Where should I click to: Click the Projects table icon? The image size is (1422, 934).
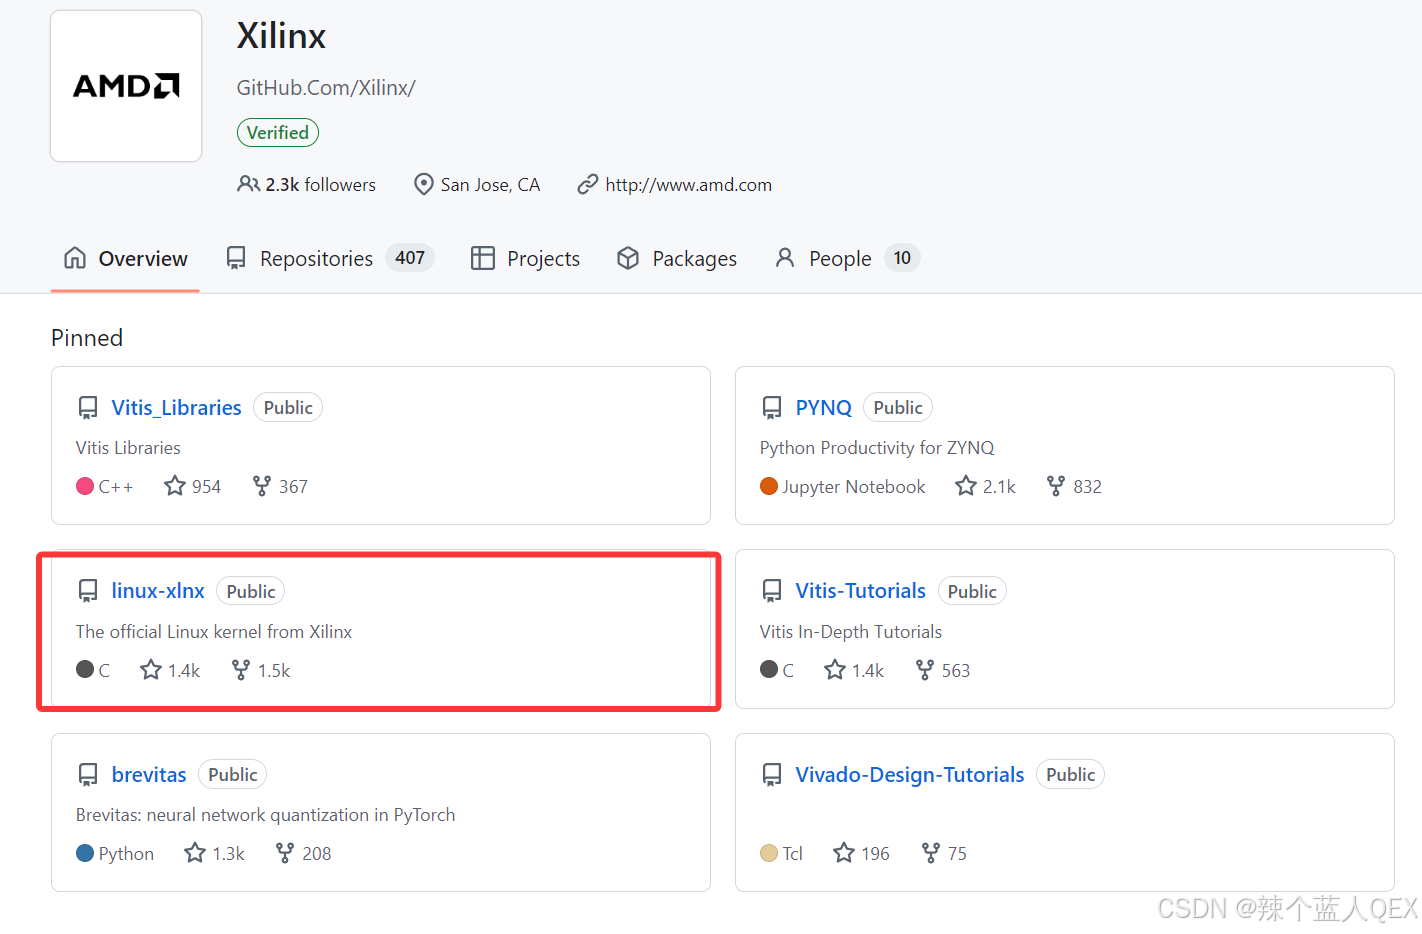483,258
